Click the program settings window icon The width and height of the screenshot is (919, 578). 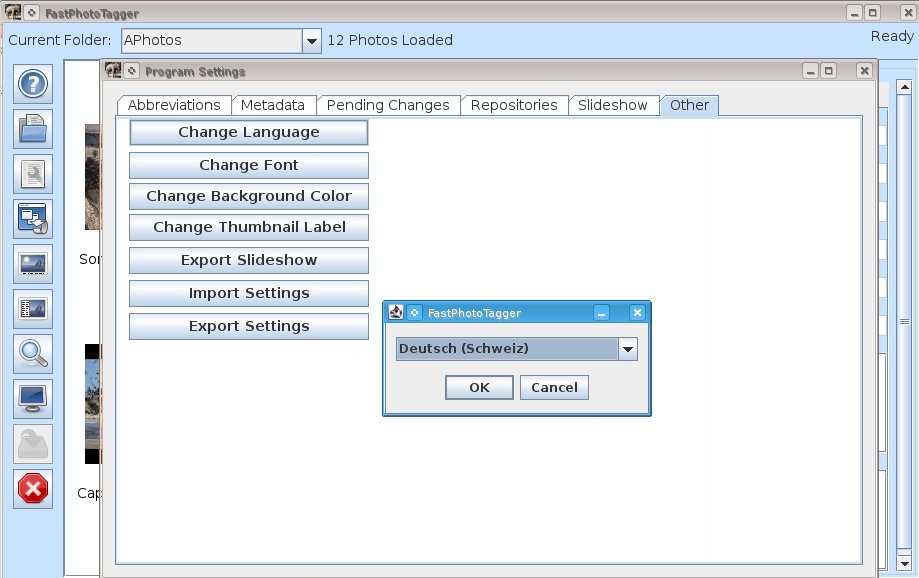pos(34,219)
